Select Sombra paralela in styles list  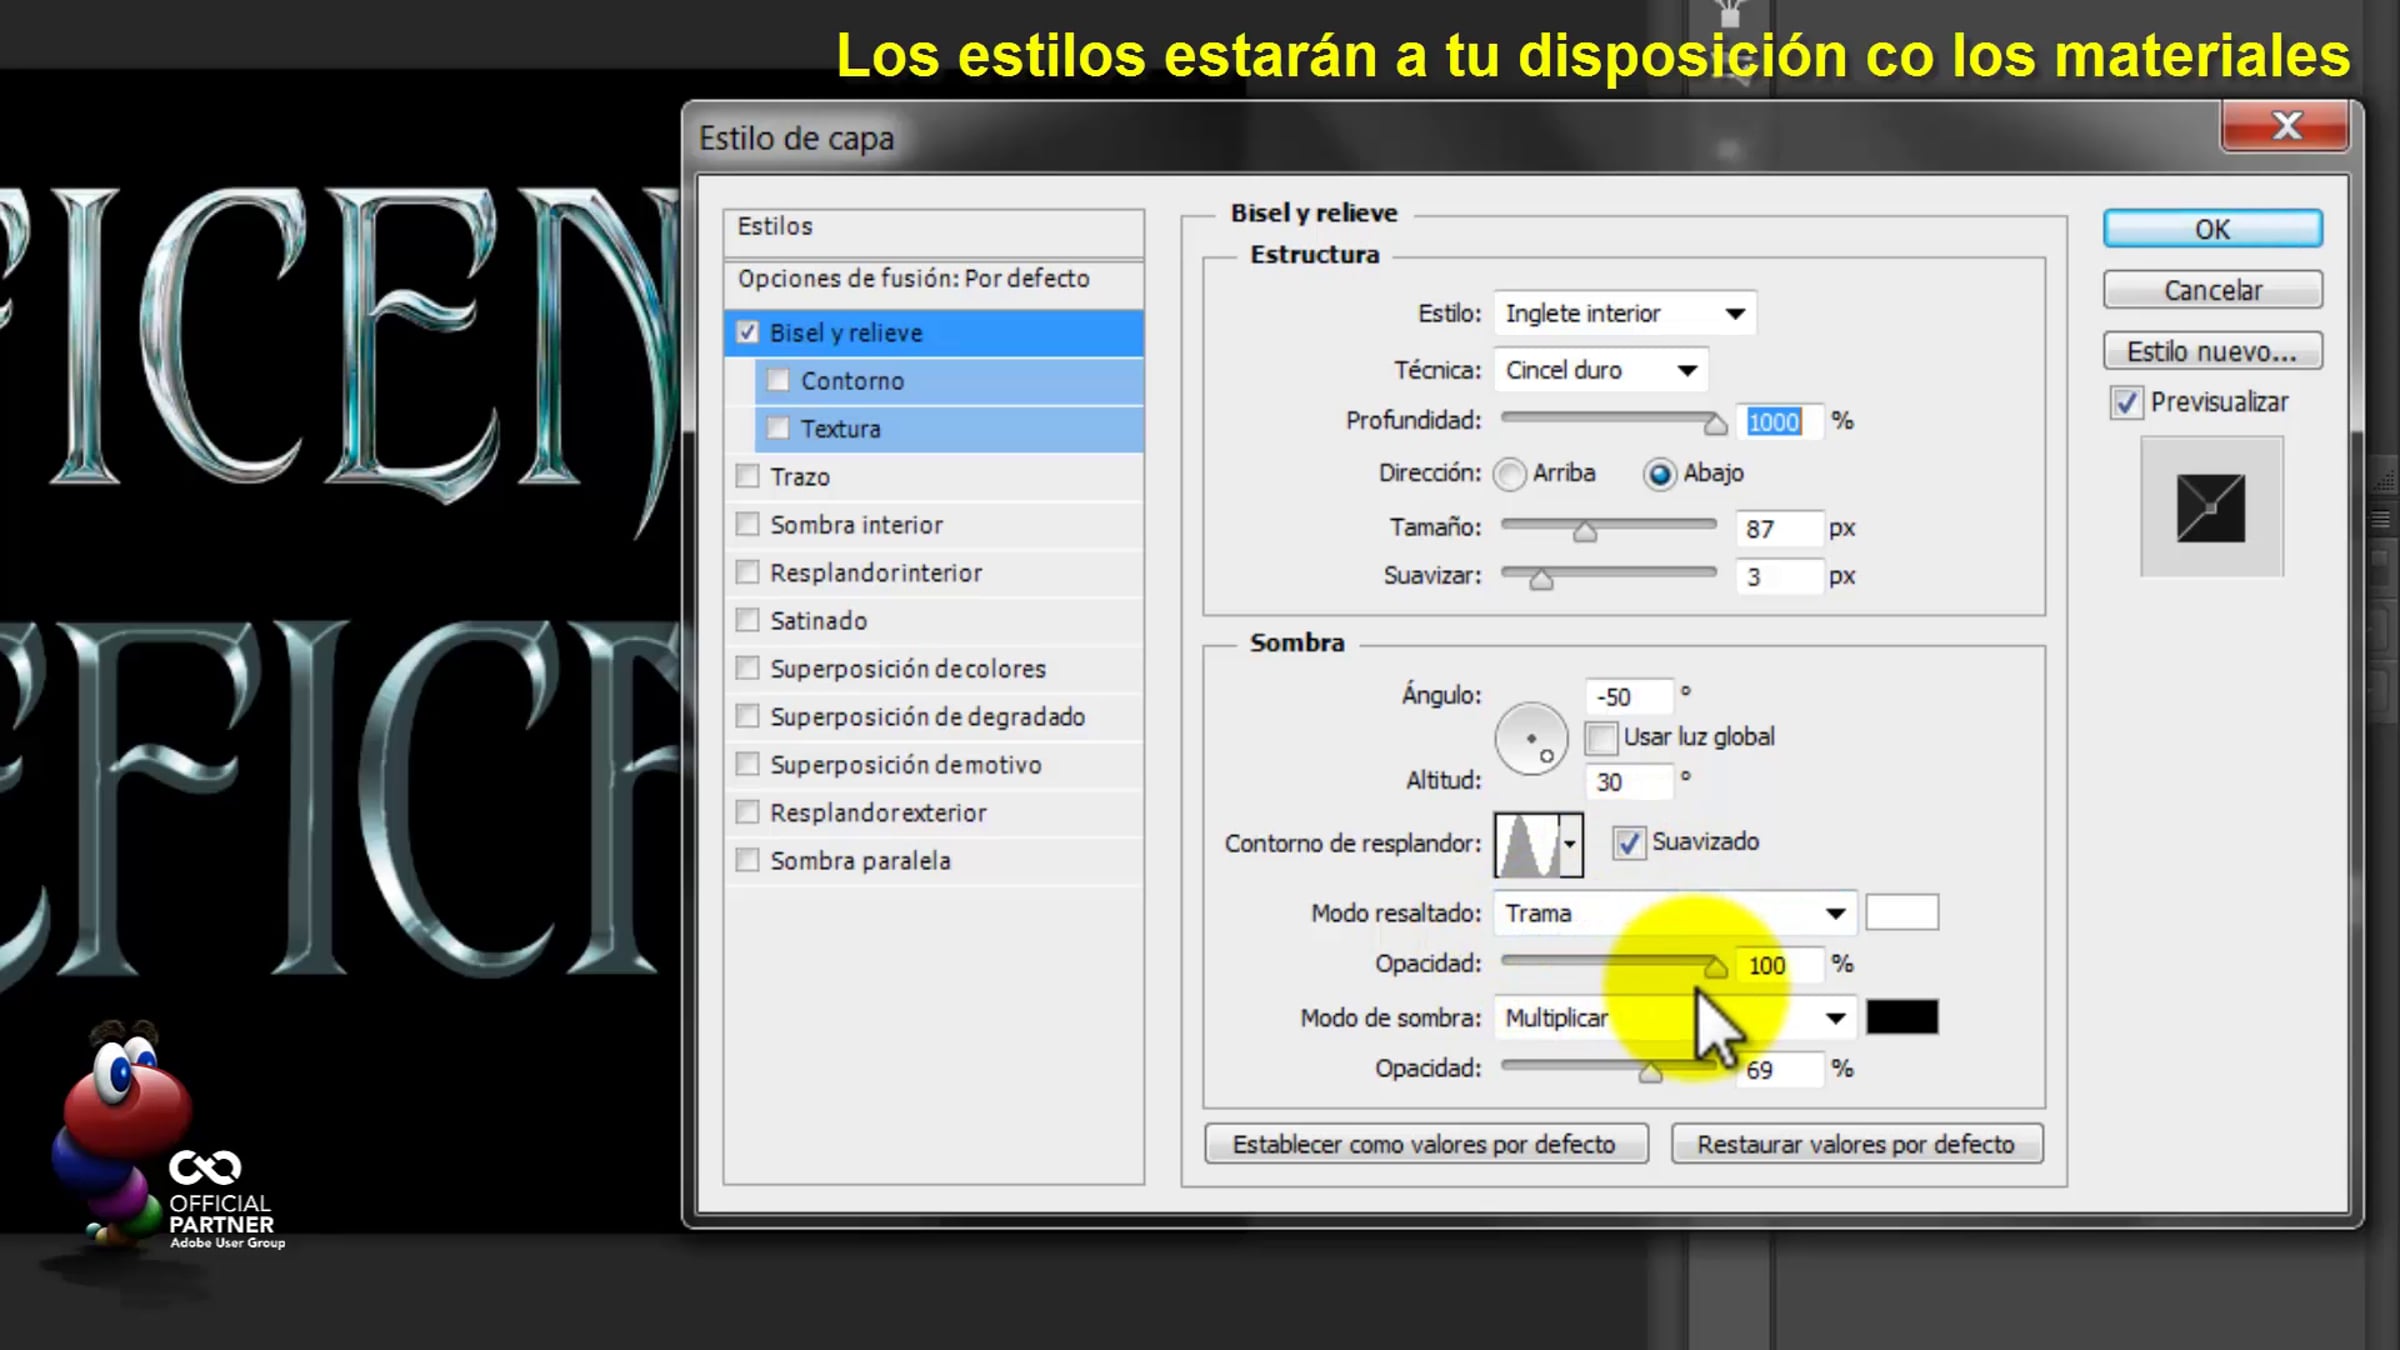(x=860, y=861)
